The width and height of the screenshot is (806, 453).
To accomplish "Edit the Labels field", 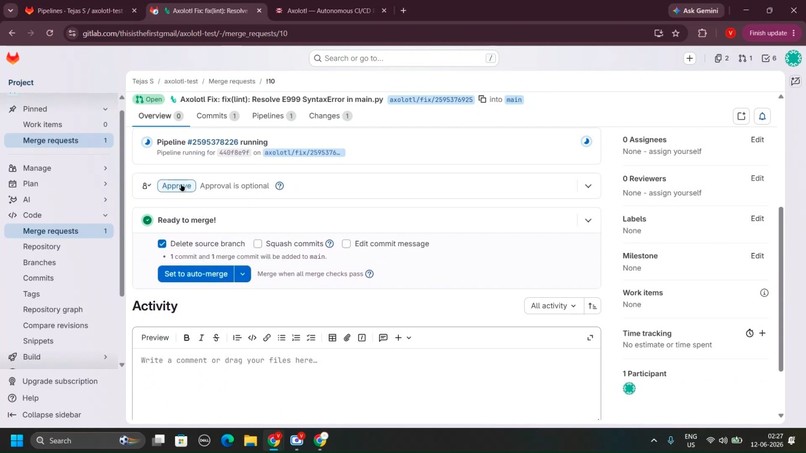I will [x=757, y=219].
